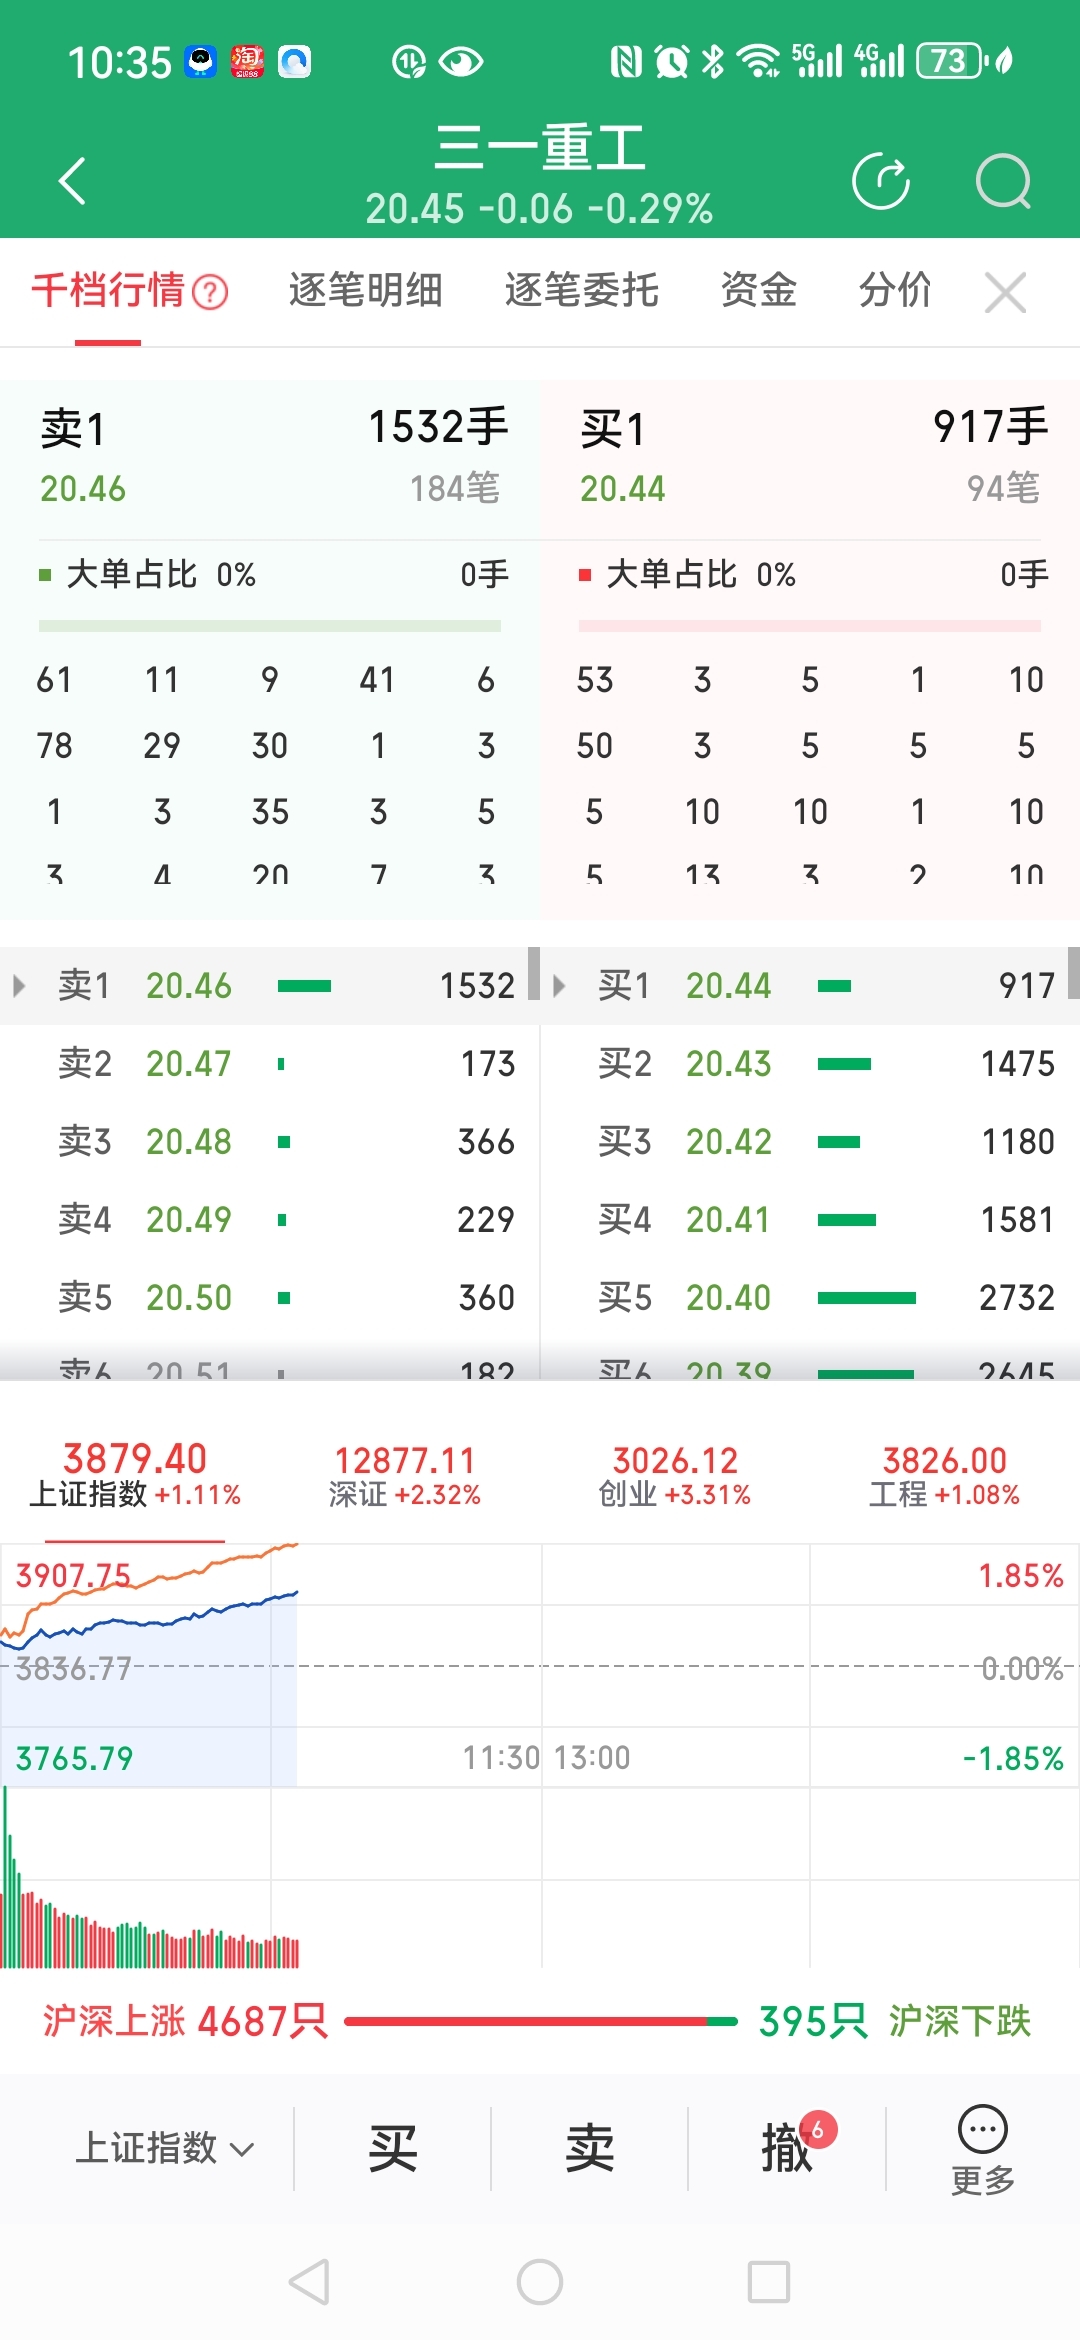Tap Android back navigation triangle
Screen dimensions: 1080x2340
(309, 2282)
